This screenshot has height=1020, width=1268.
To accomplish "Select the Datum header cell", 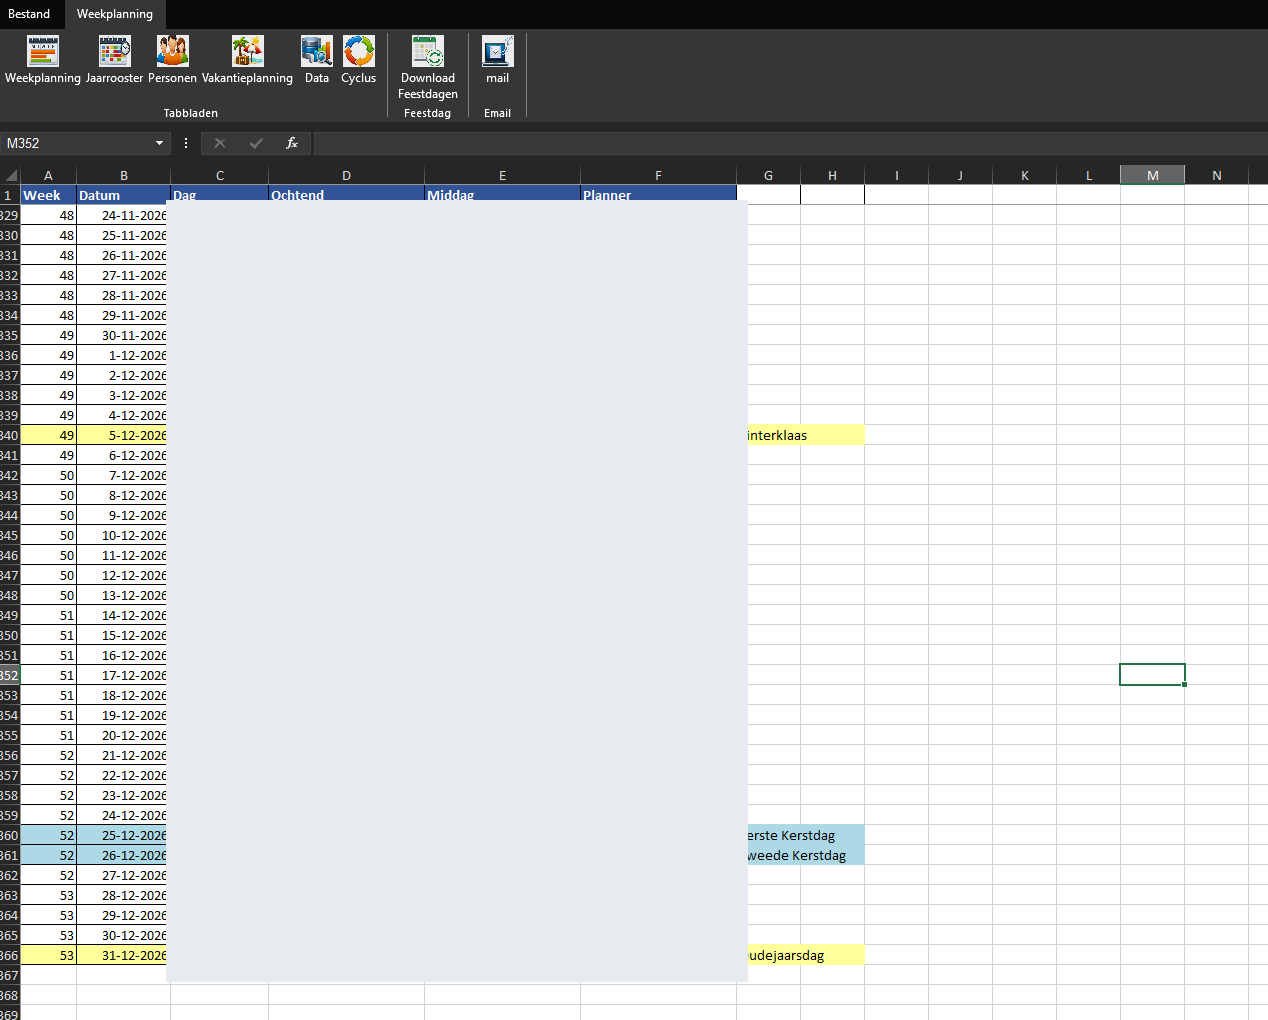I will click(x=123, y=195).
